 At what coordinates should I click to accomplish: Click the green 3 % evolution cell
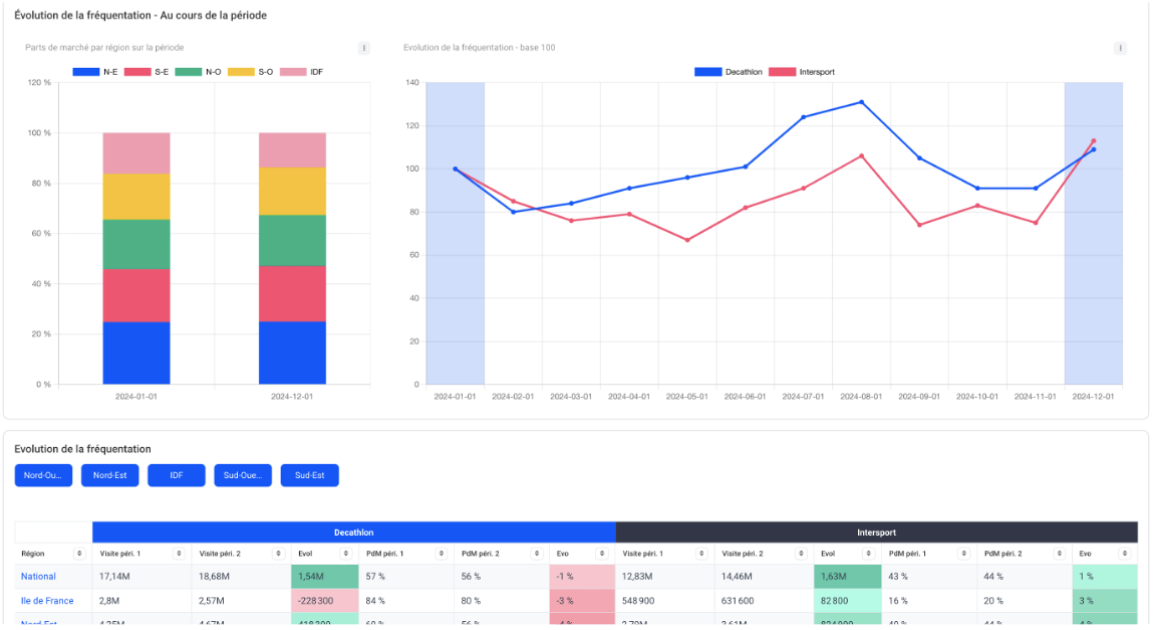point(1105,601)
